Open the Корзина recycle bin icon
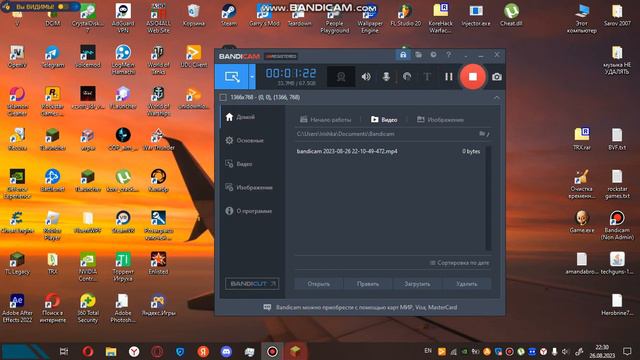Image resolution: width=640 pixels, height=360 pixels. click(193, 16)
